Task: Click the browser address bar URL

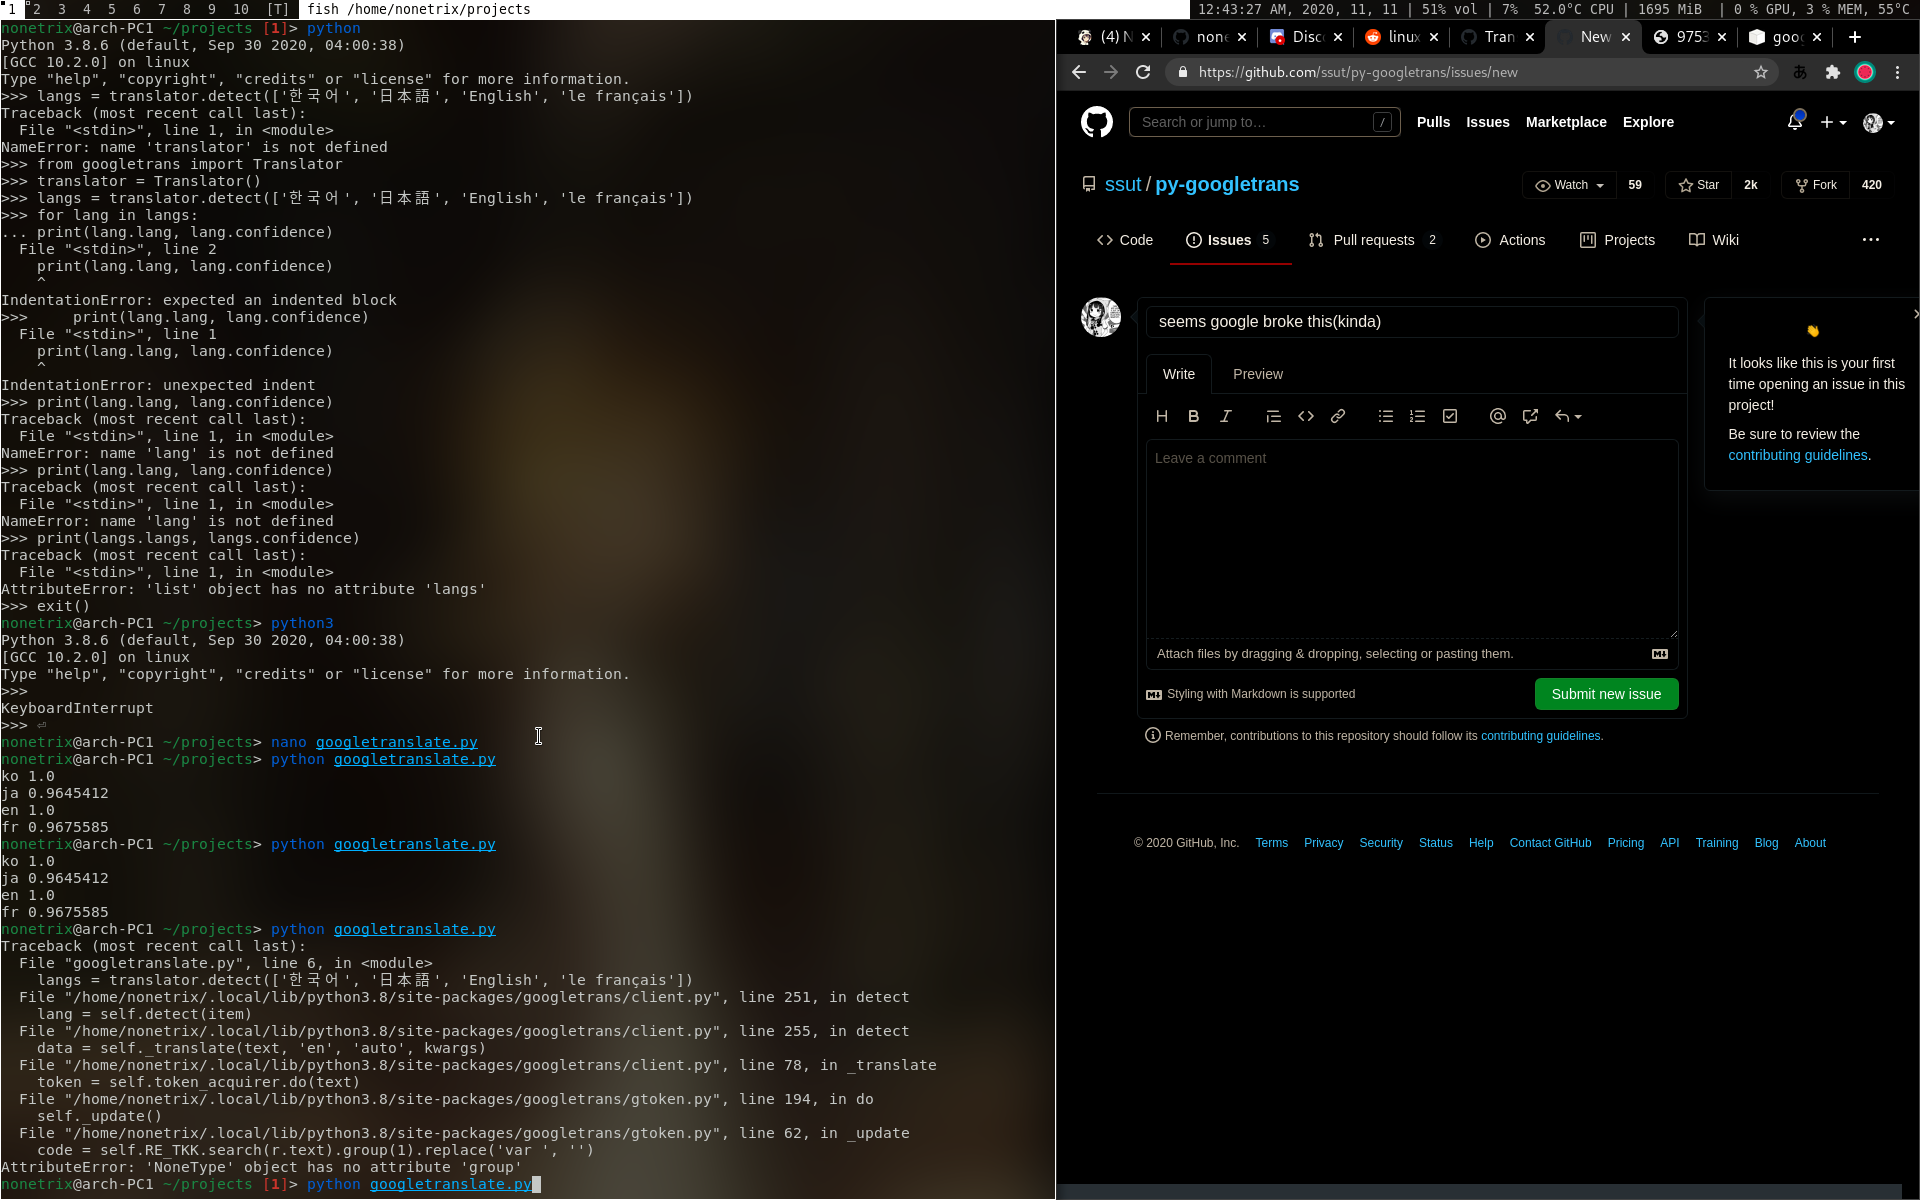Action: (x=1357, y=73)
